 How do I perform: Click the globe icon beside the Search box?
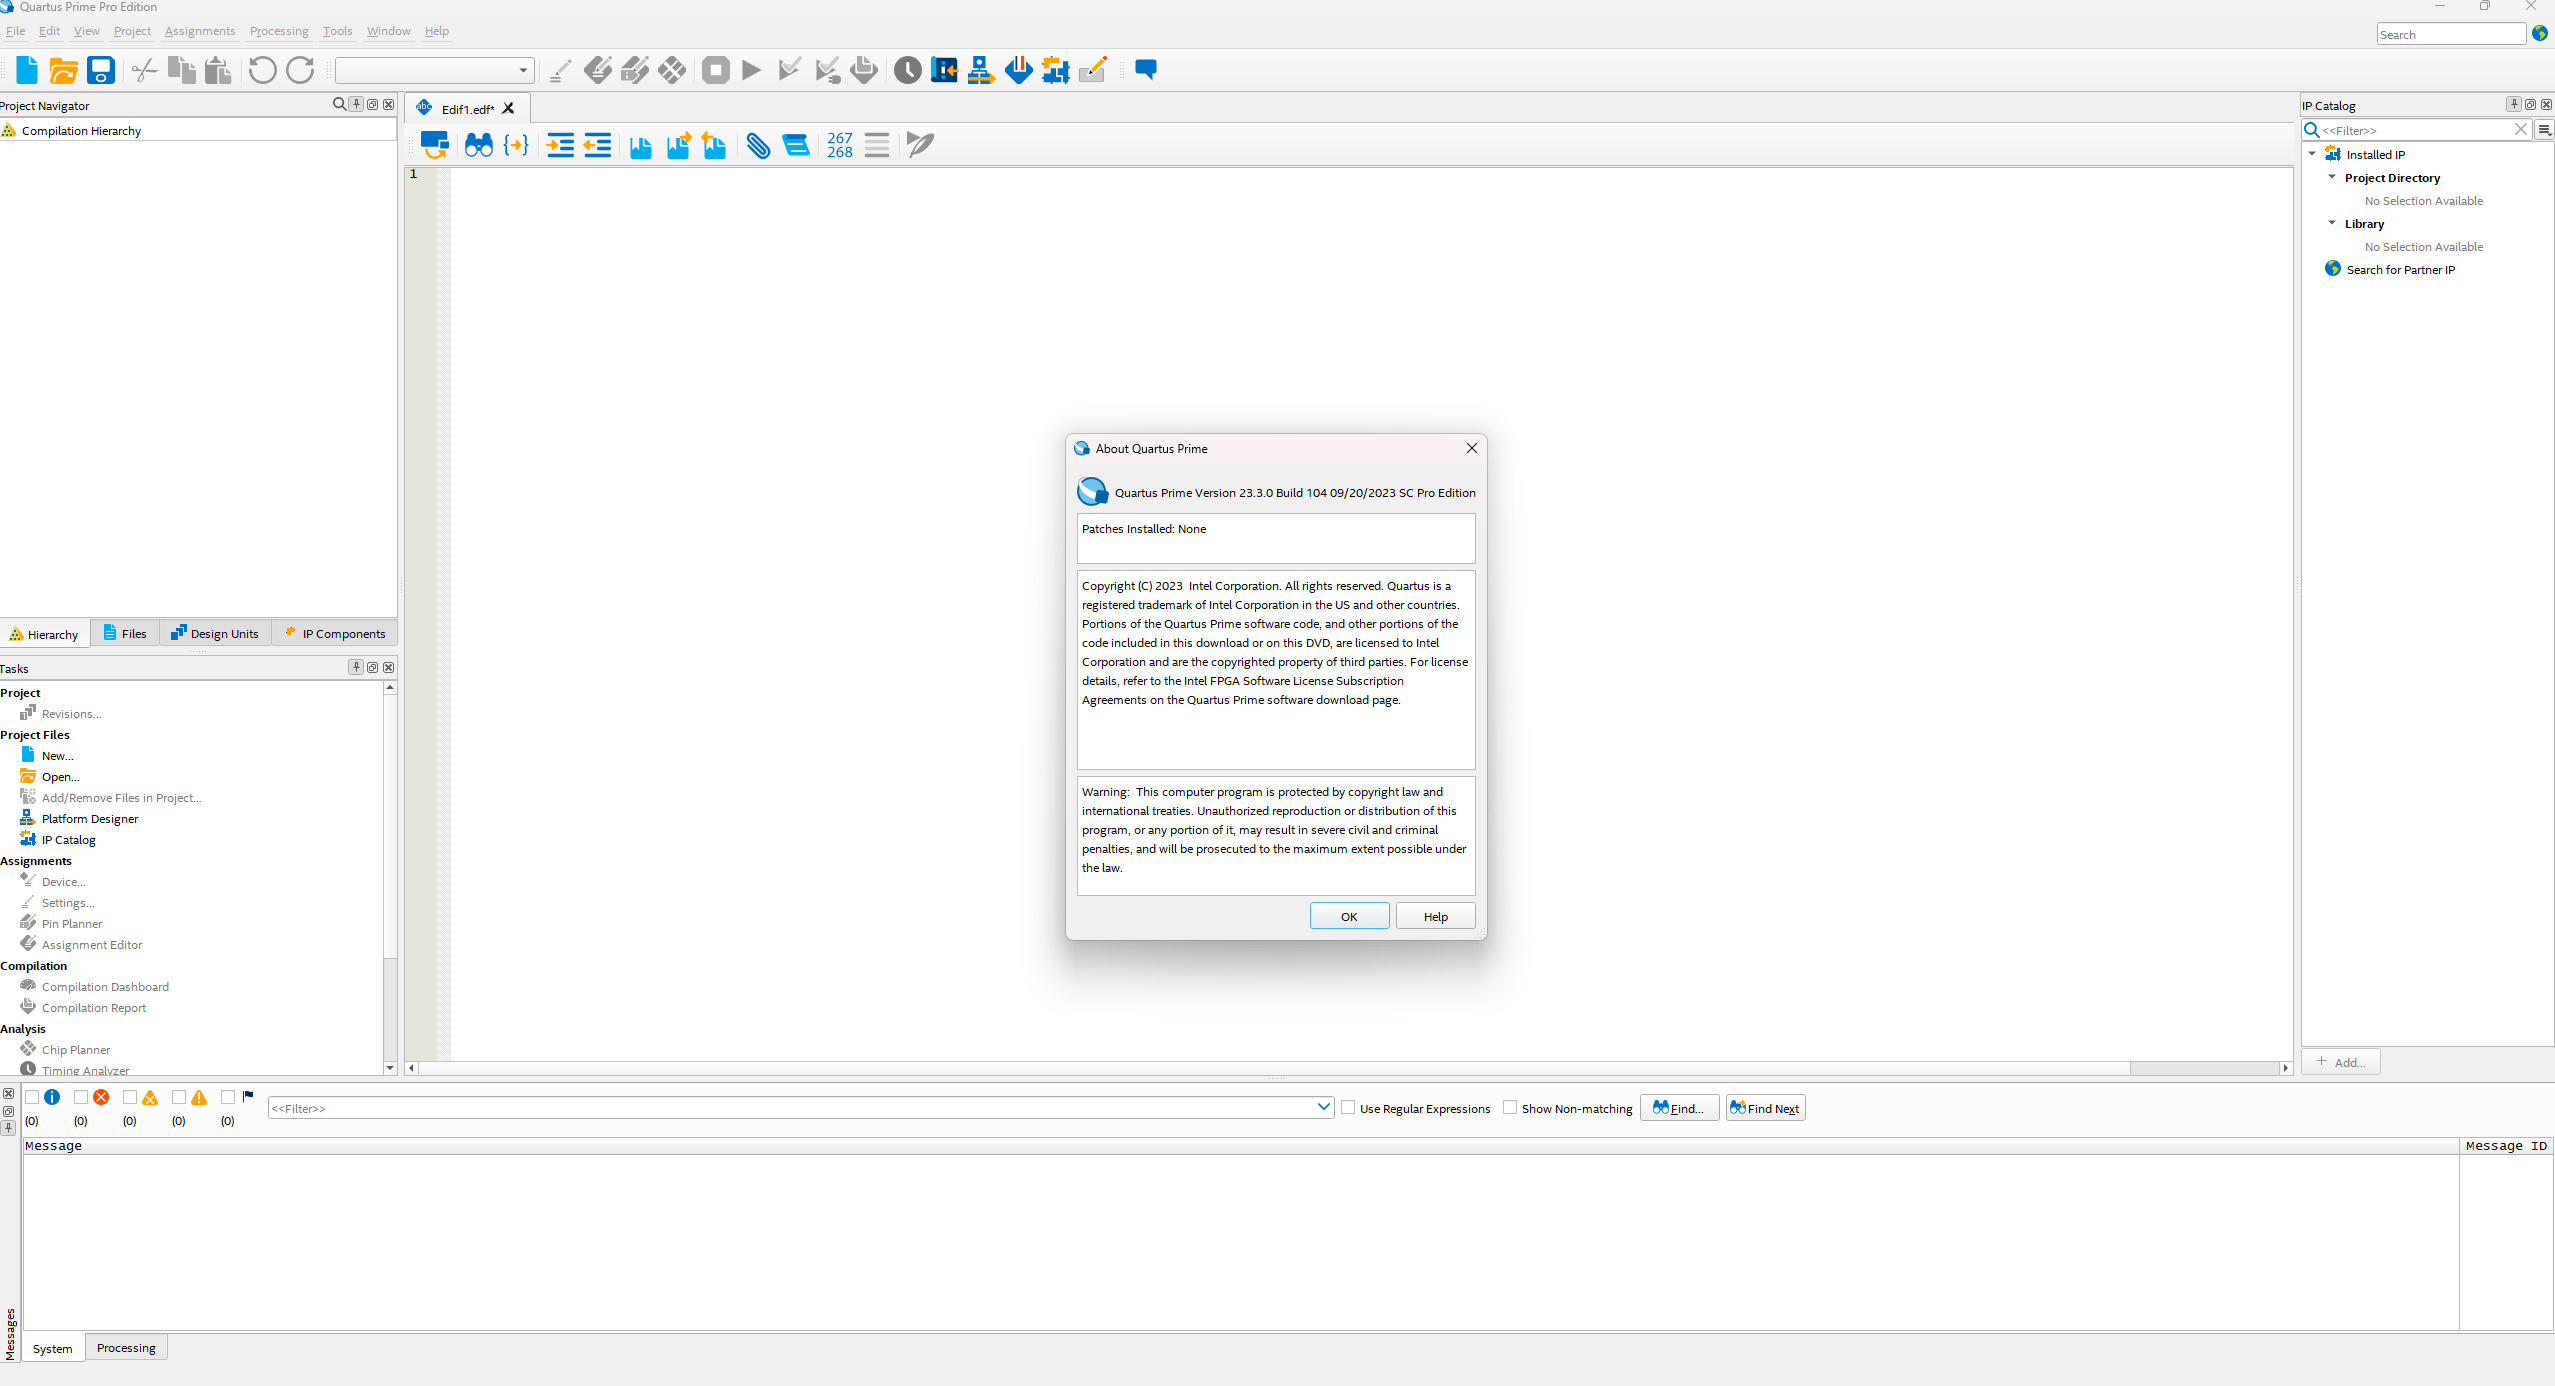point(2539,33)
